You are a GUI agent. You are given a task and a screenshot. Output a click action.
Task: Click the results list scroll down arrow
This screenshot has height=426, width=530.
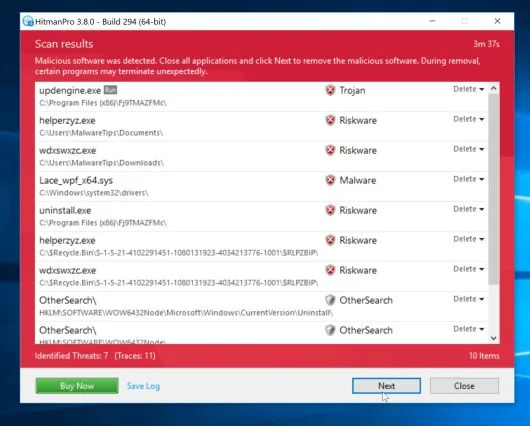click(x=493, y=338)
